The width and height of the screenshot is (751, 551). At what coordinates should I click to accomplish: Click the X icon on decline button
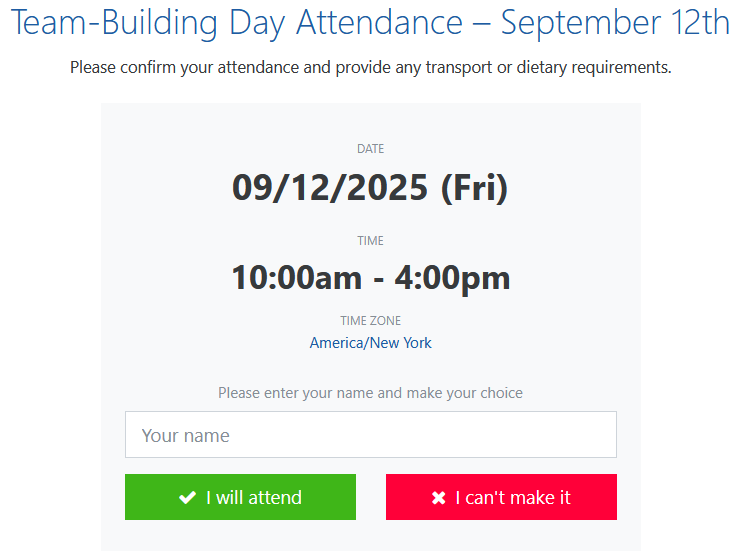coord(438,498)
